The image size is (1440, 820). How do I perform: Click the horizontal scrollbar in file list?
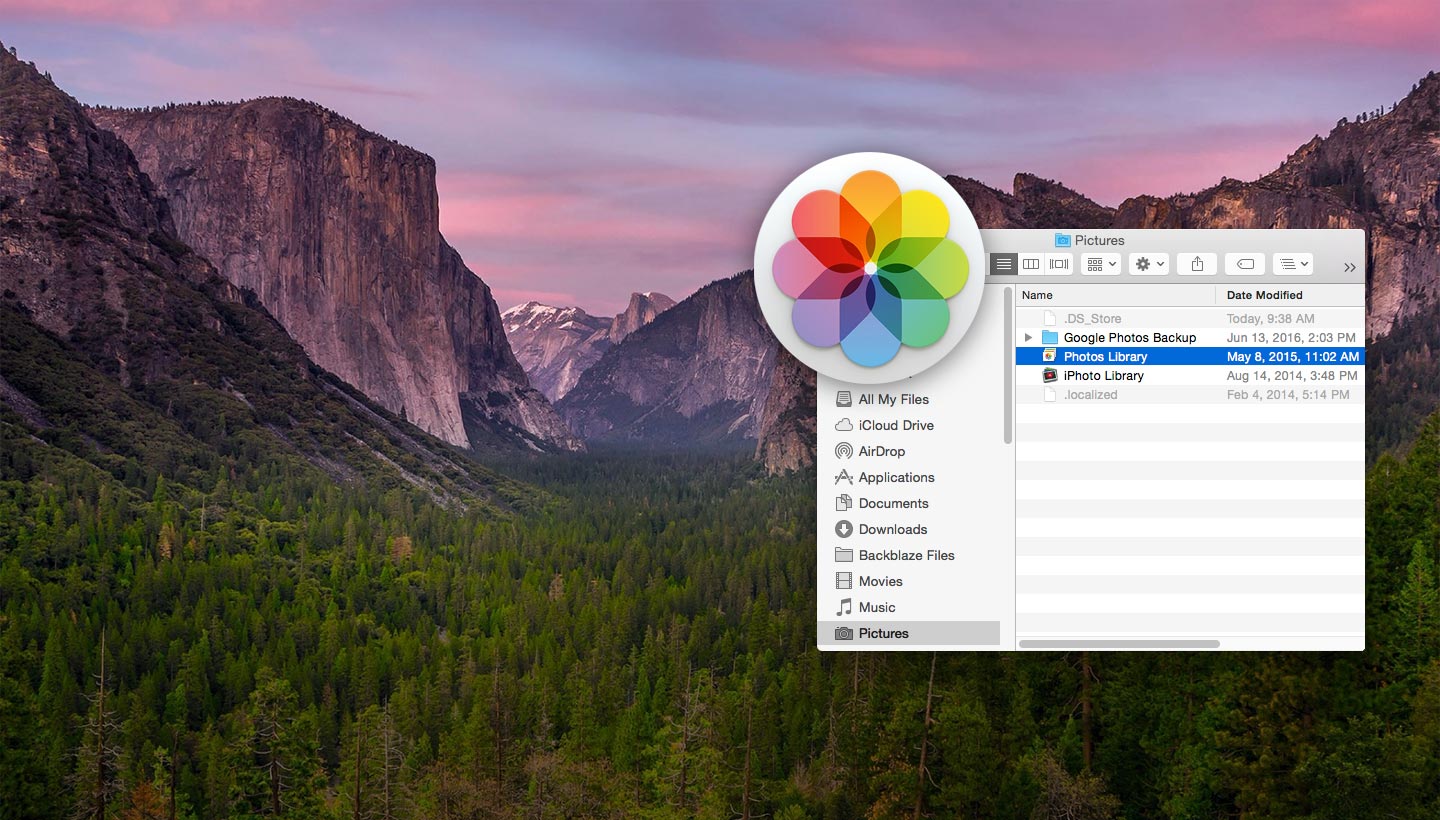pos(1119,644)
